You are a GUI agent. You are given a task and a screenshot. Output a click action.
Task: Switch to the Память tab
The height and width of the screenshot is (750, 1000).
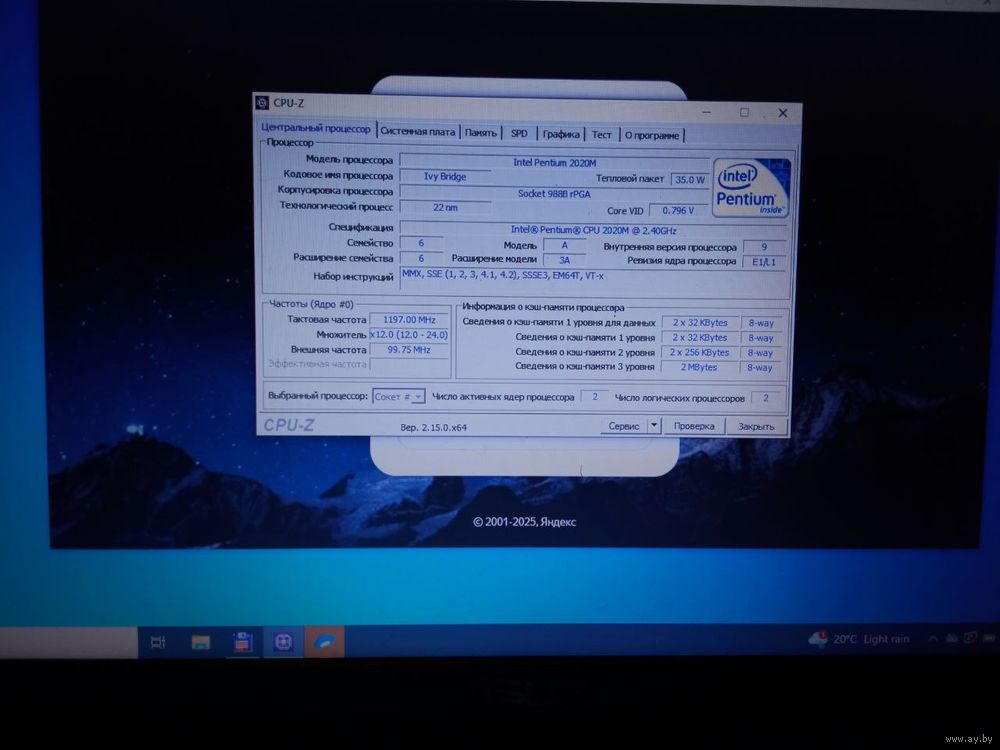(x=480, y=133)
